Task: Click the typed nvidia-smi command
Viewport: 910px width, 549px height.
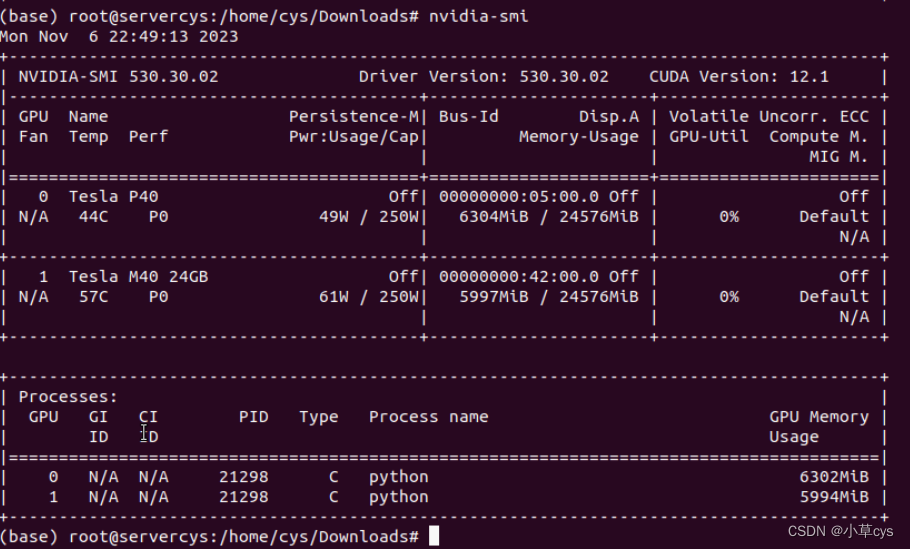Action: pos(479,16)
